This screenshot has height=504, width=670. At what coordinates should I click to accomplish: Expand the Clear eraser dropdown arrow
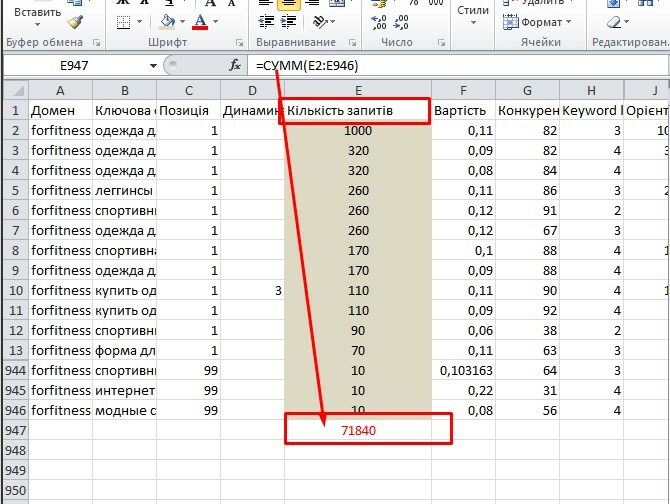pyautogui.click(x=627, y=21)
